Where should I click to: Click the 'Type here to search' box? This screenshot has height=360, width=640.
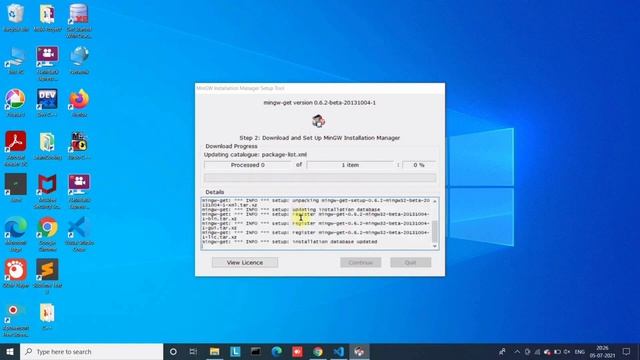tap(91, 351)
